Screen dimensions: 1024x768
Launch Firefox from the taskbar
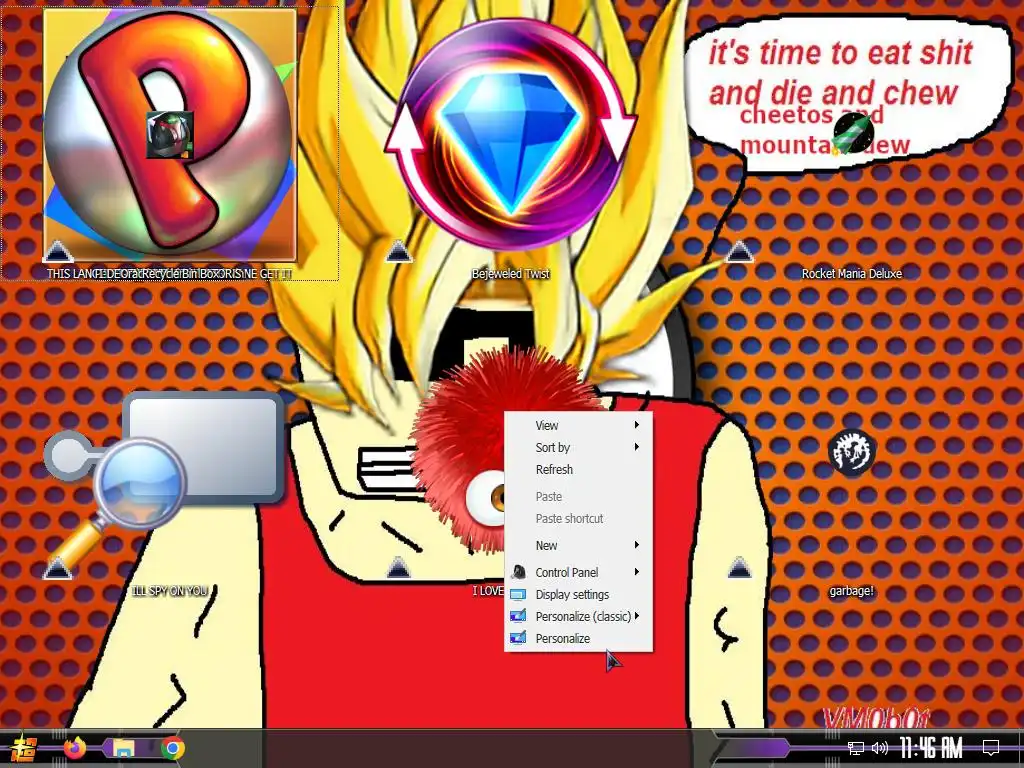[x=75, y=747]
